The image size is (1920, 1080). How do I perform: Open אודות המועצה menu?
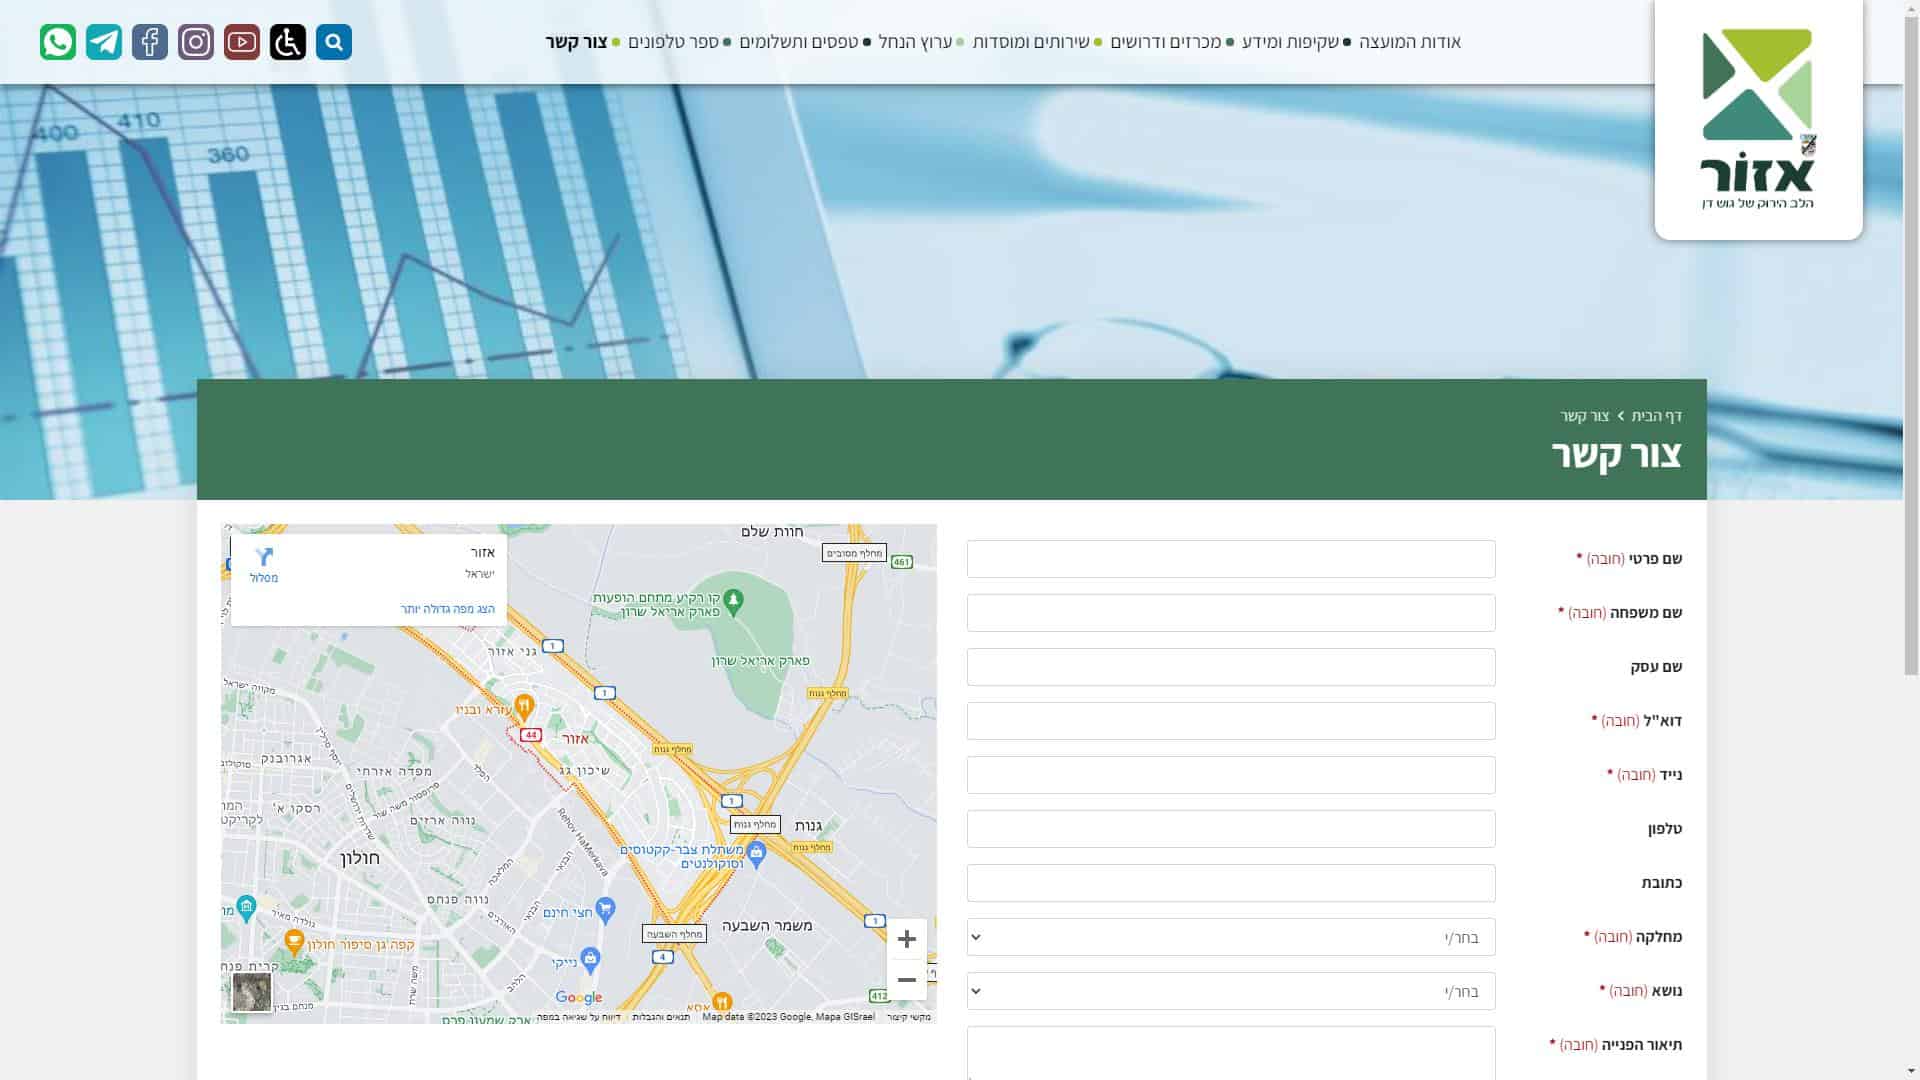tap(1410, 42)
